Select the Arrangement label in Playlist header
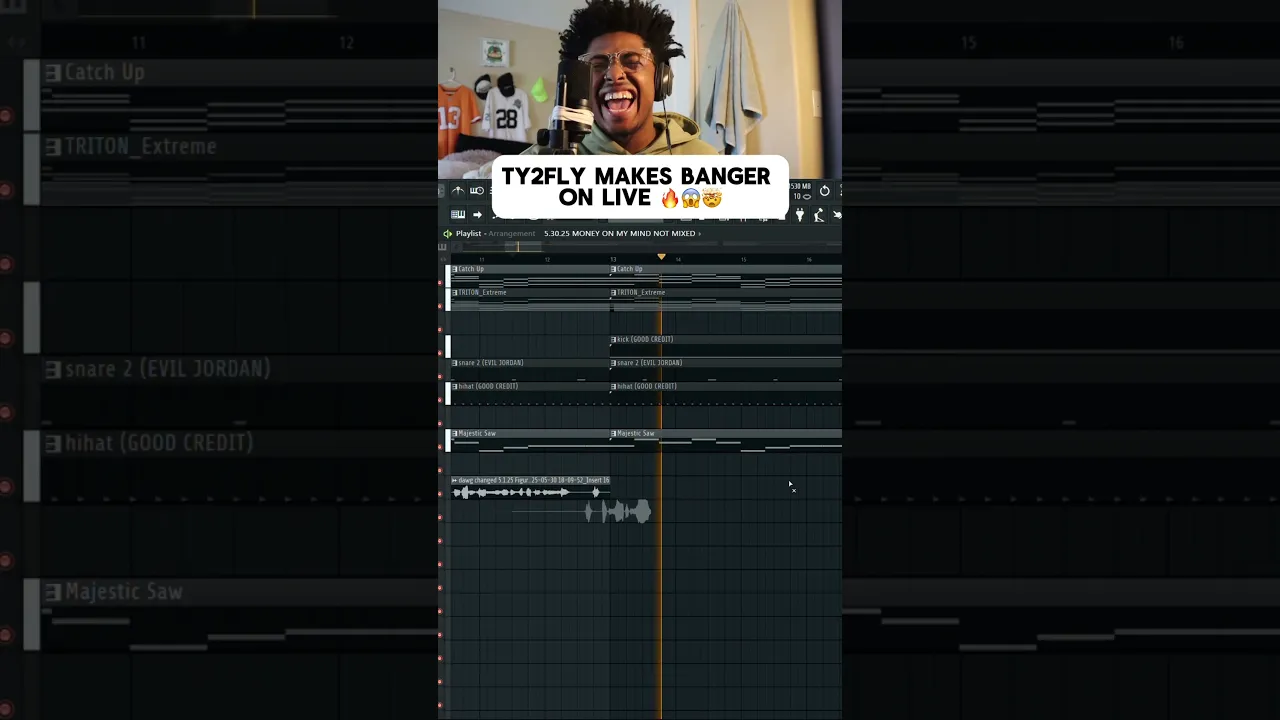The width and height of the screenshot is (1280, 720). click(x=512, y=233)
